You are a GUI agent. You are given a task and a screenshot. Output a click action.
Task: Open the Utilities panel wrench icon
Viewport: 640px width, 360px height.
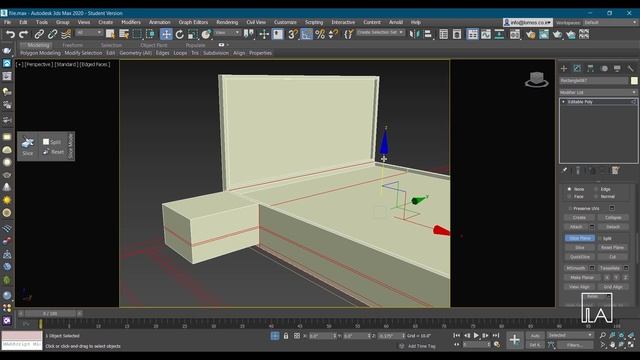[x=631, y=68]
